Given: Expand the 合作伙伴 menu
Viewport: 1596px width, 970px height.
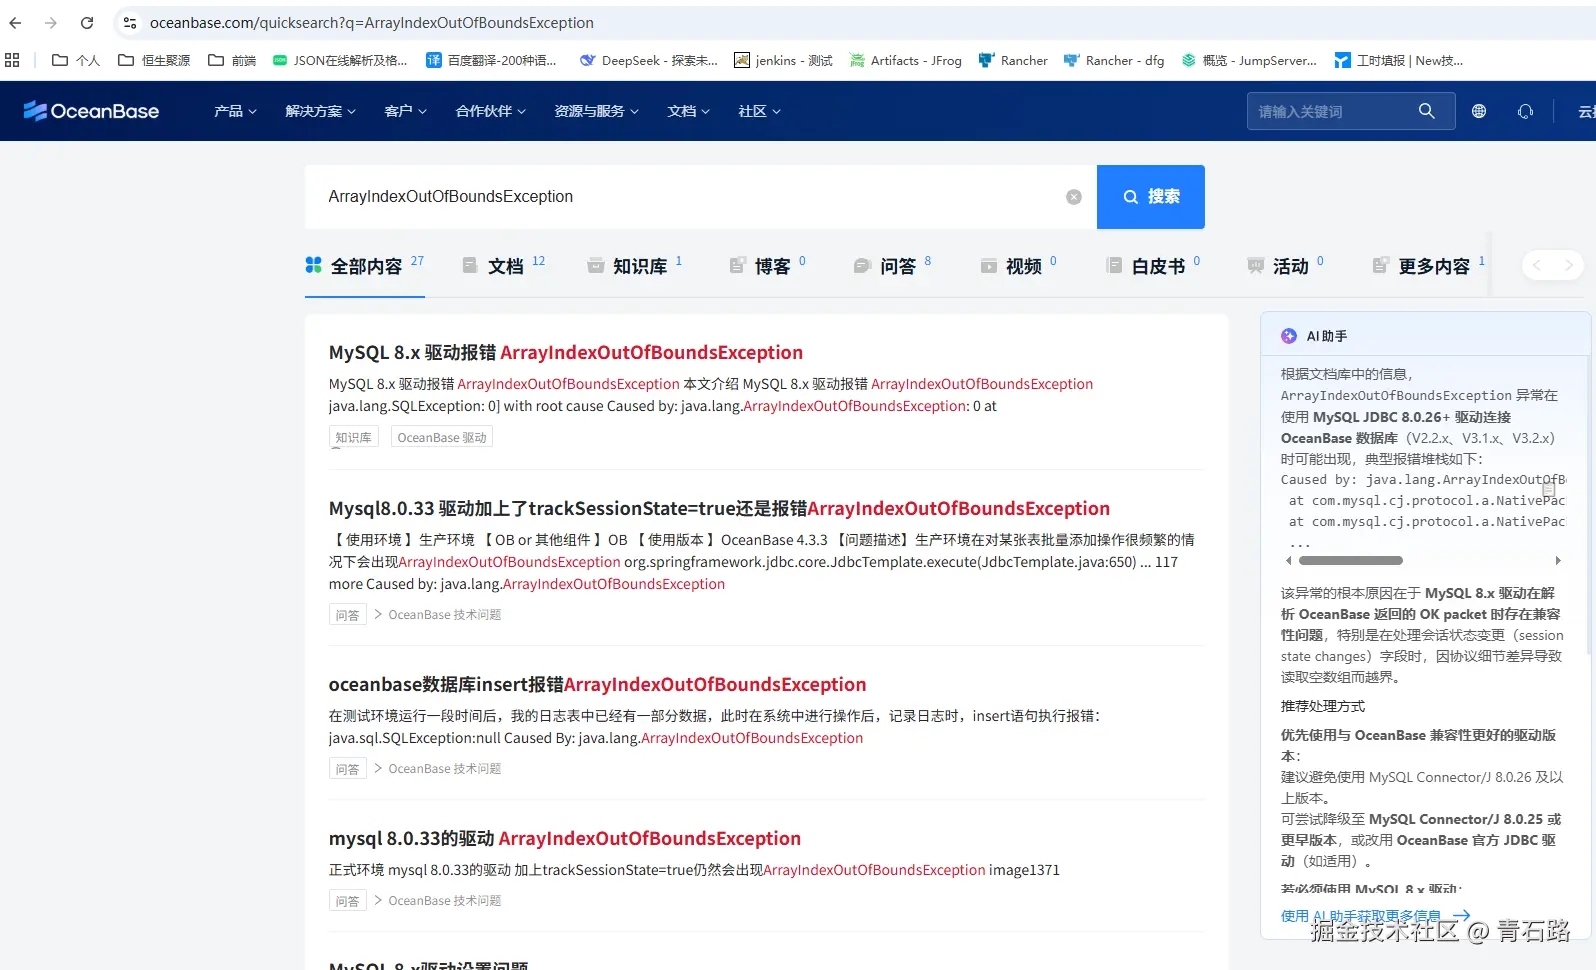Looking at the screenshot, I should click(490, 111).
